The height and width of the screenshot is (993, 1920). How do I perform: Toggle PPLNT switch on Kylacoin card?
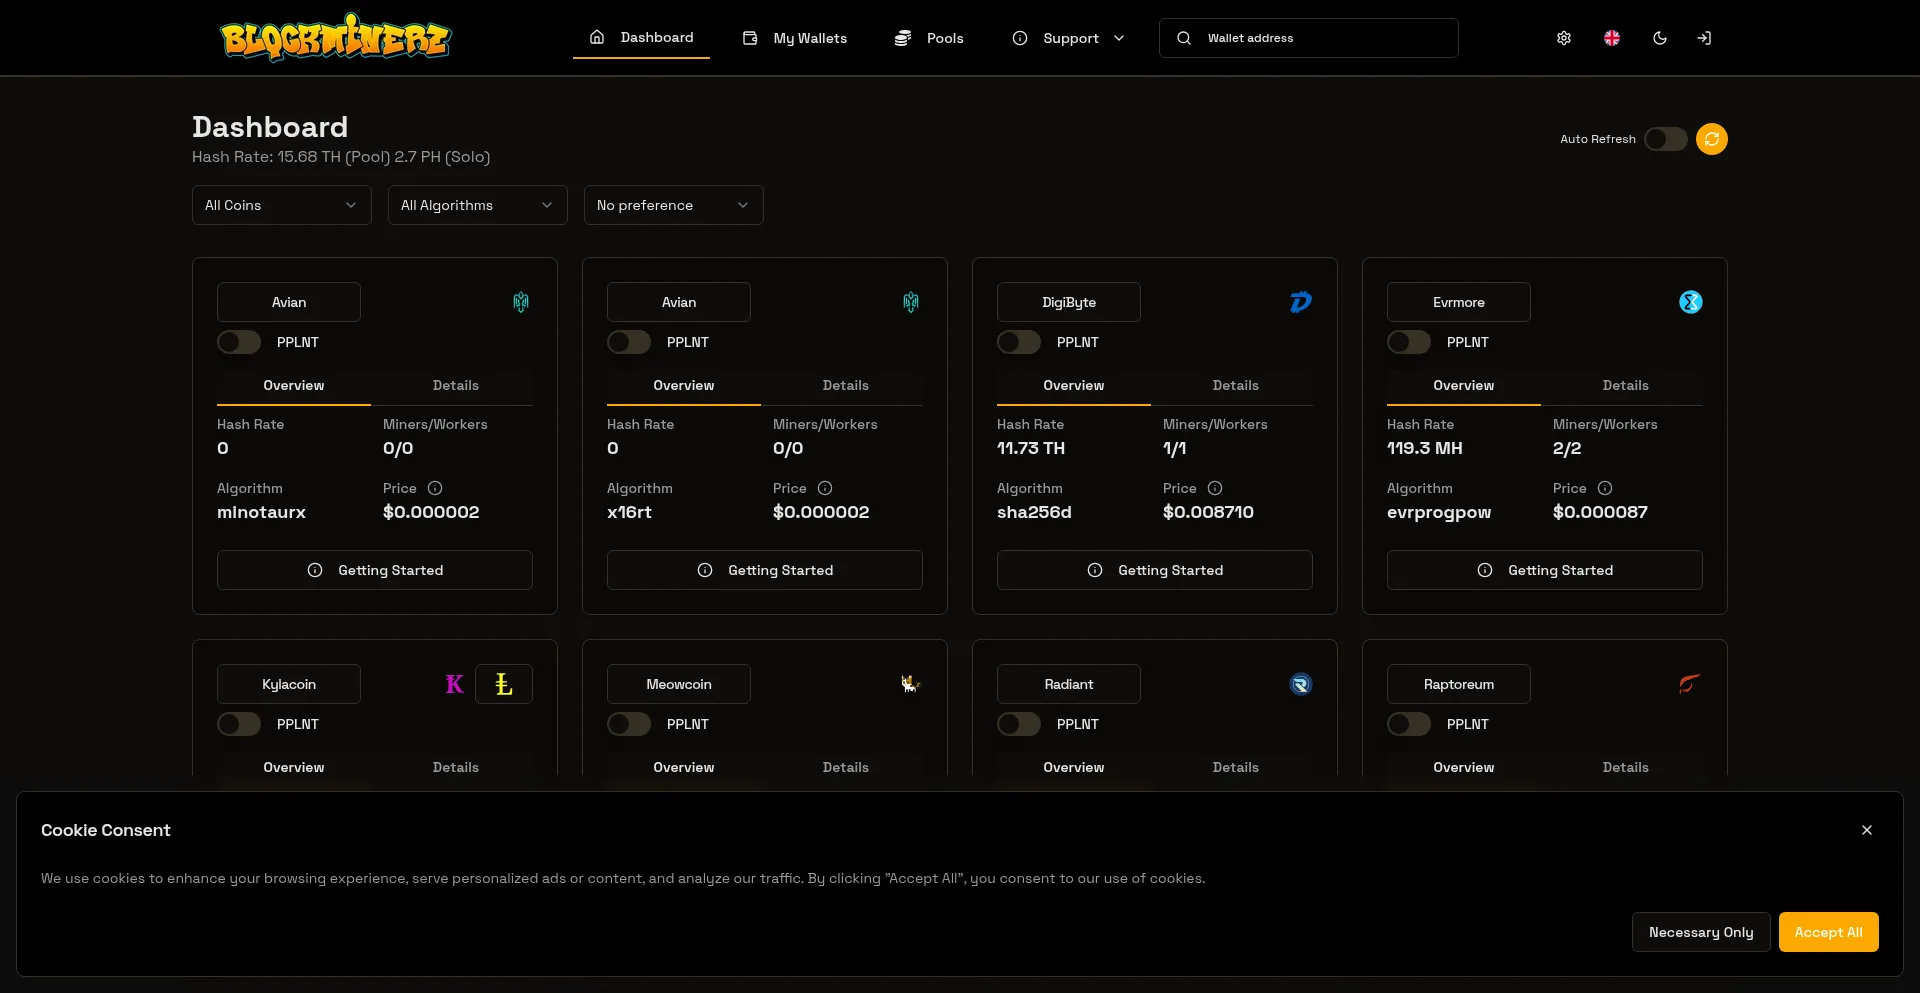[239, 724]
